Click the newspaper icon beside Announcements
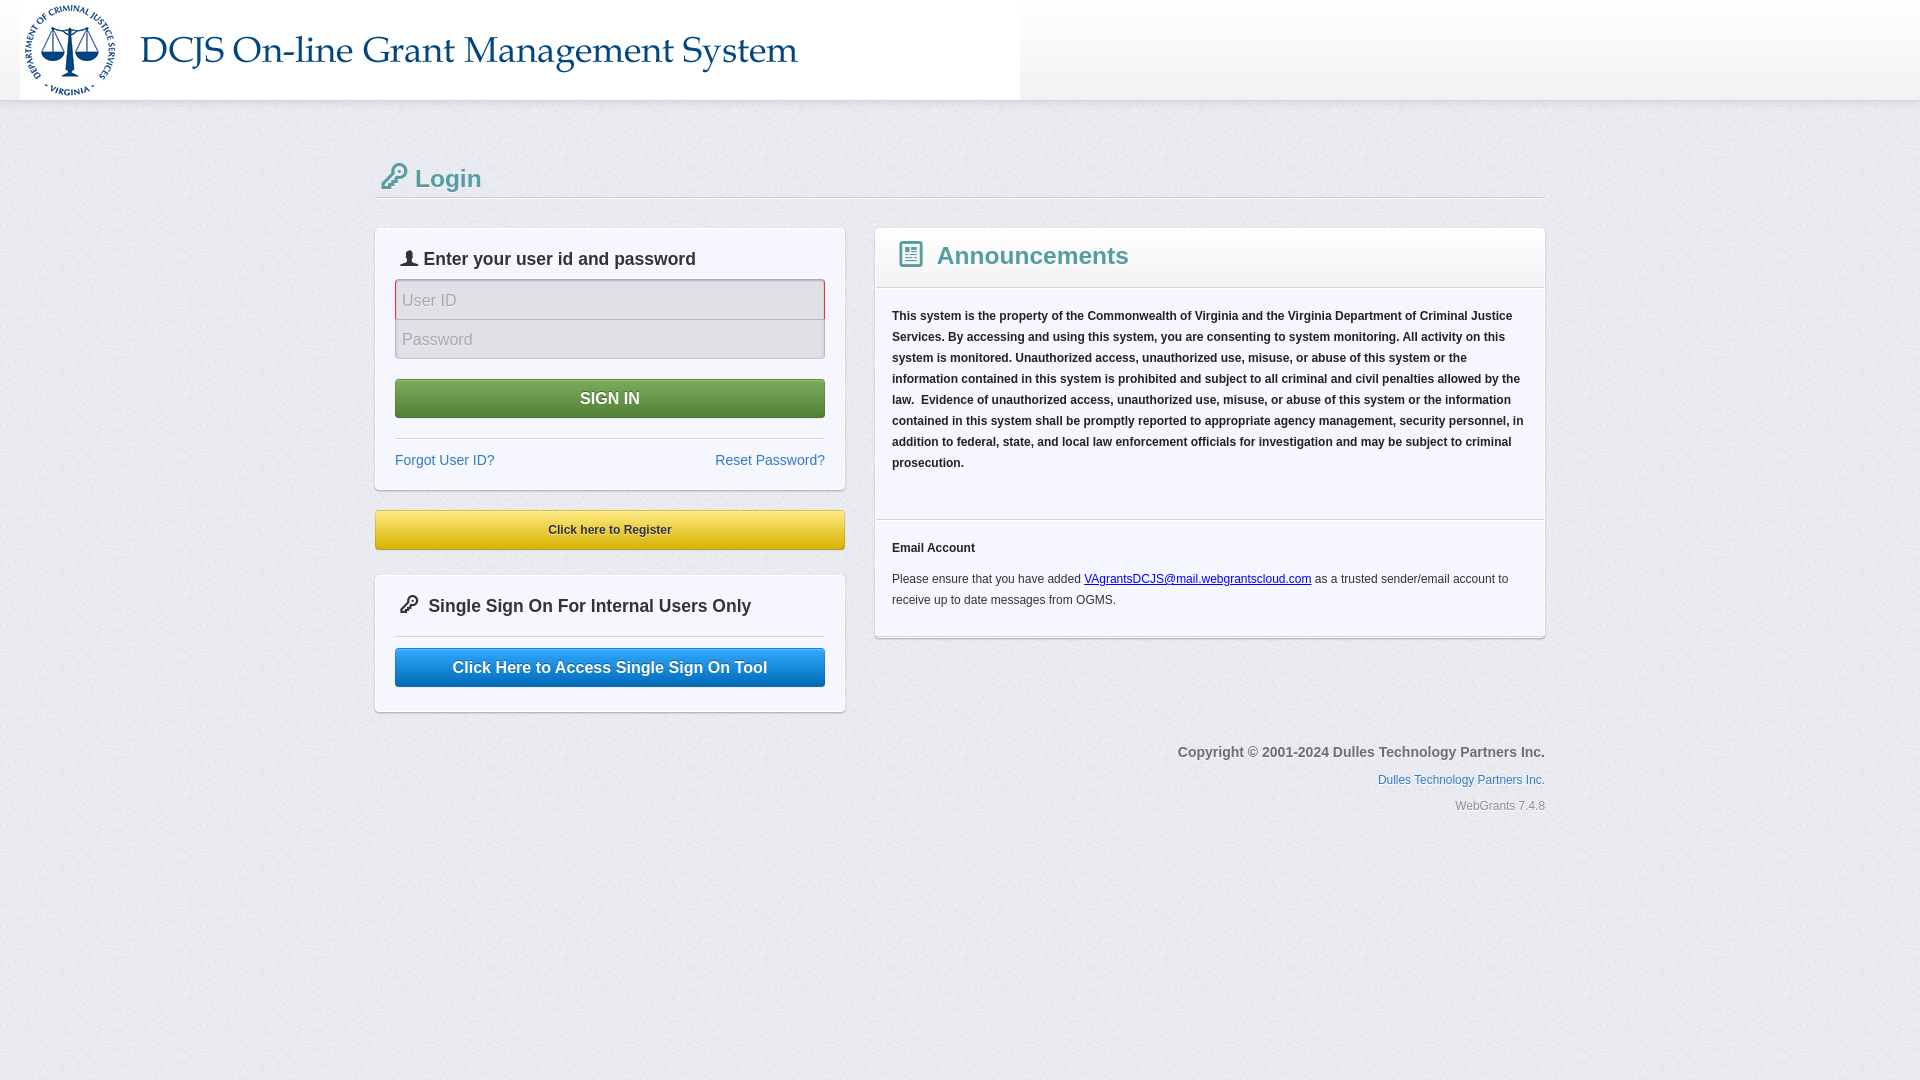The height and width of the screenshot is (1080, 1920). pyautogui.click(x=910, y=254)
